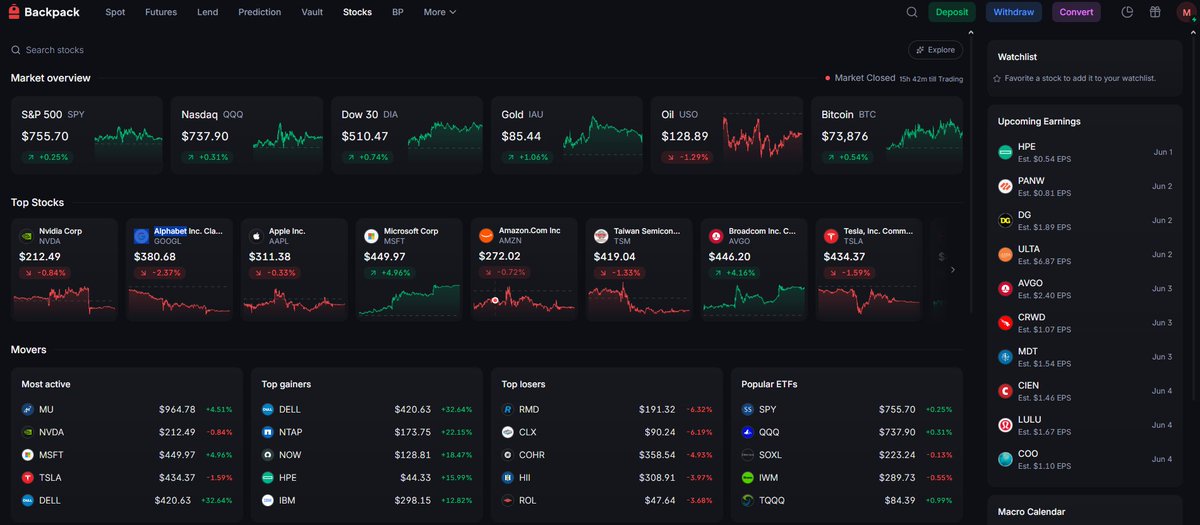Screen dimensions: 1200x525
Task: Open the Spot tab
Action: (x=115, y=12)
